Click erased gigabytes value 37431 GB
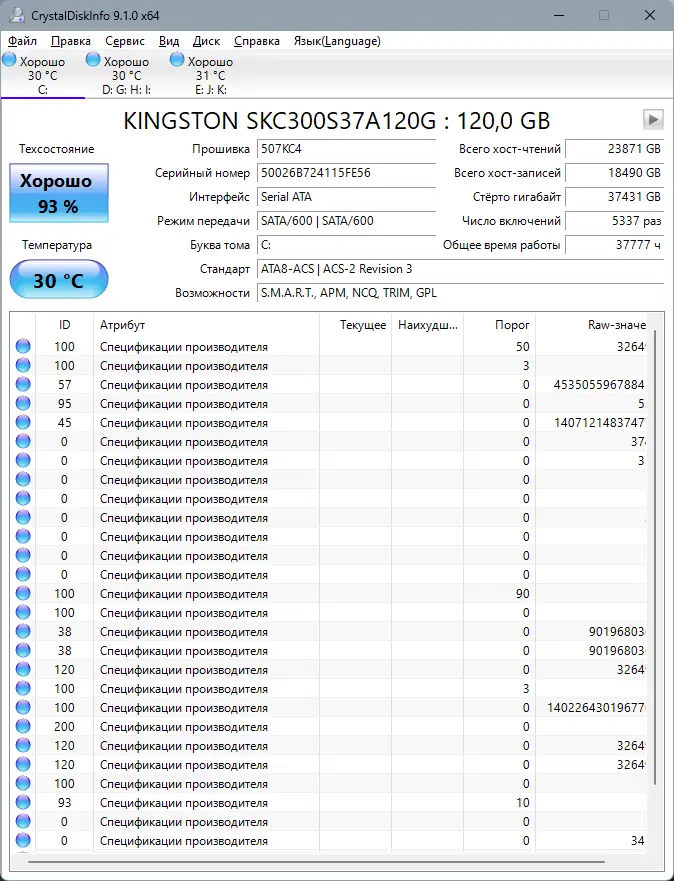The height and width of the screenshot is (881, 674). click(614, 197)
